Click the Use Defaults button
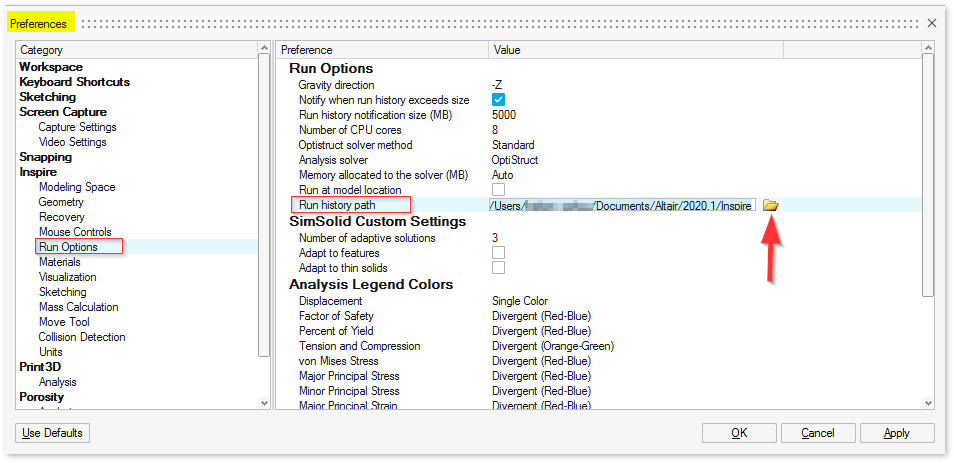Viewport: 954px width, 463px height. (x=52, y=433)
